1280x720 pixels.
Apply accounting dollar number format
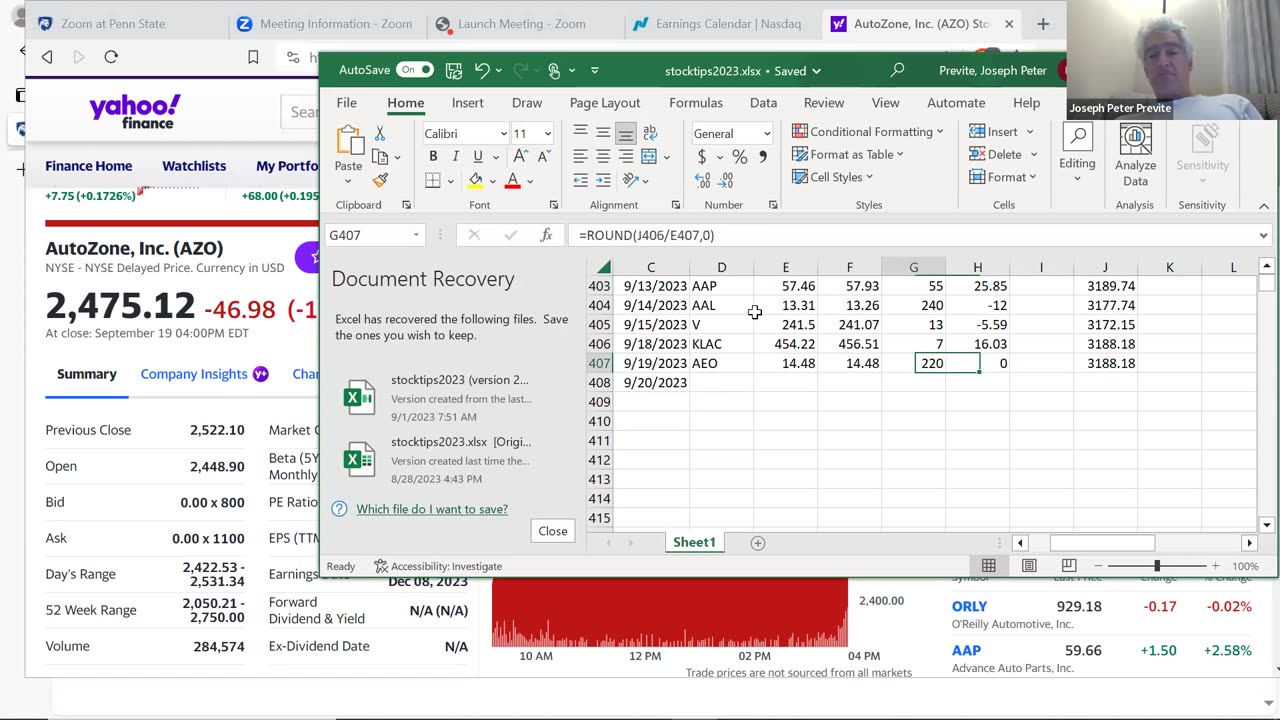click(x=702, y=157)
